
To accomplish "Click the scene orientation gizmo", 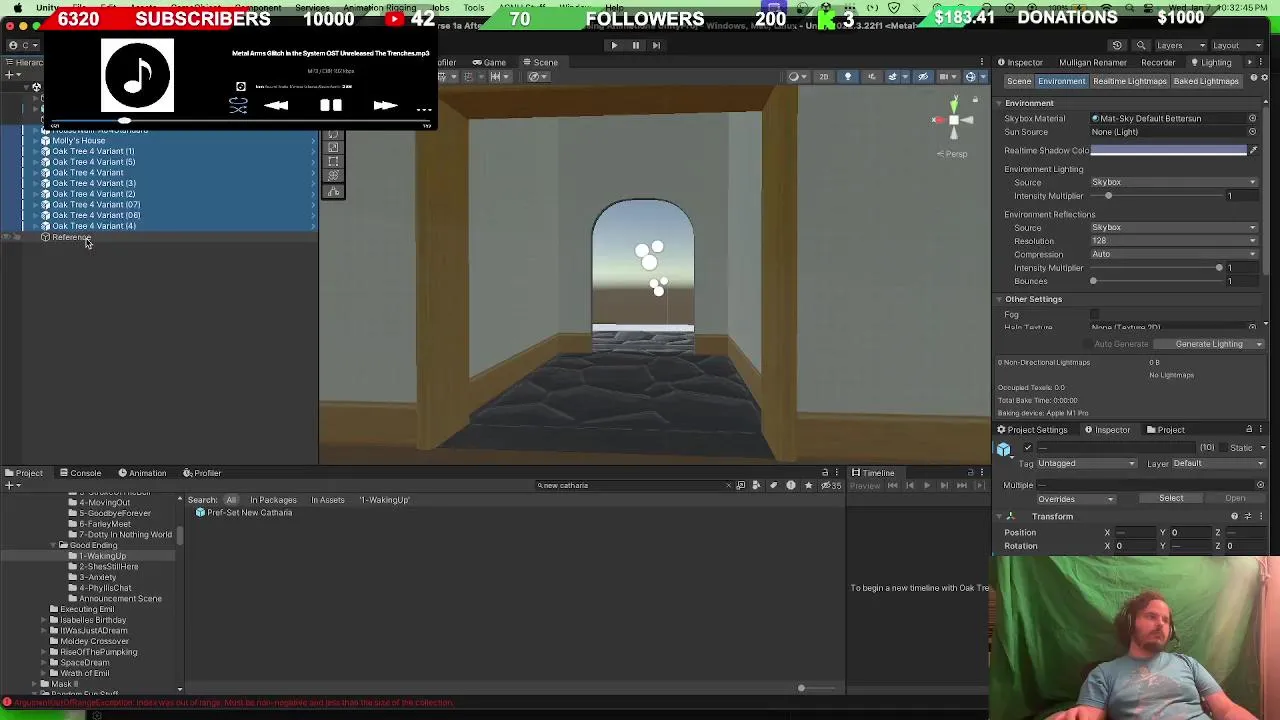I will (x=953, y=120).
